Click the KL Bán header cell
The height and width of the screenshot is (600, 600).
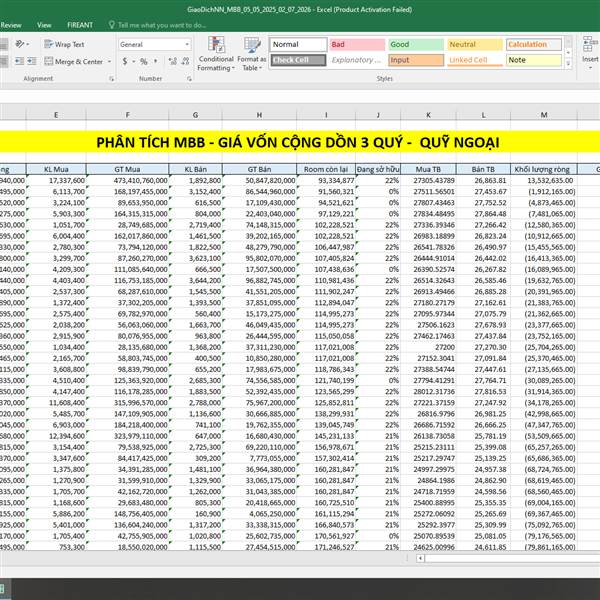coord(195,169)
